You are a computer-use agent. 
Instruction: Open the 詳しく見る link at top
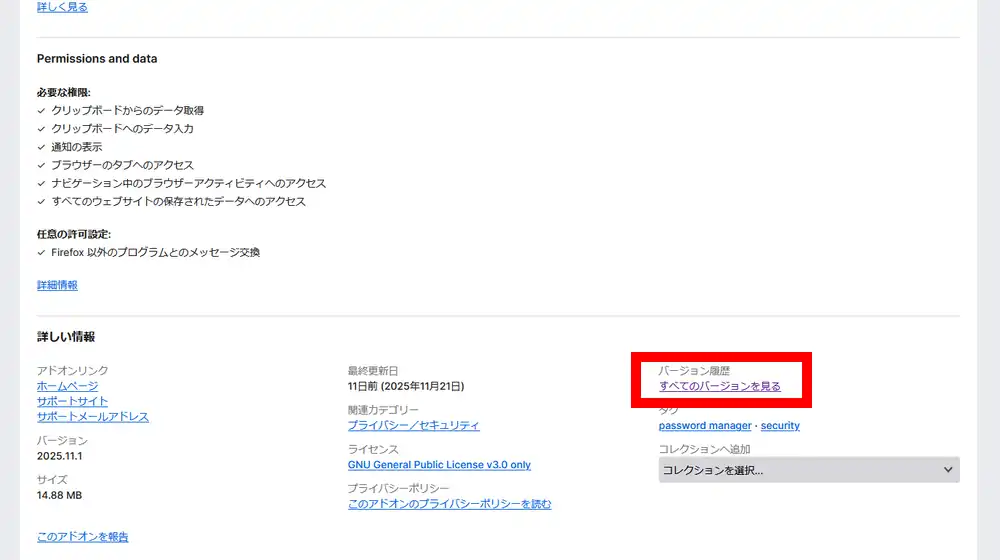(x=62, y=7)
